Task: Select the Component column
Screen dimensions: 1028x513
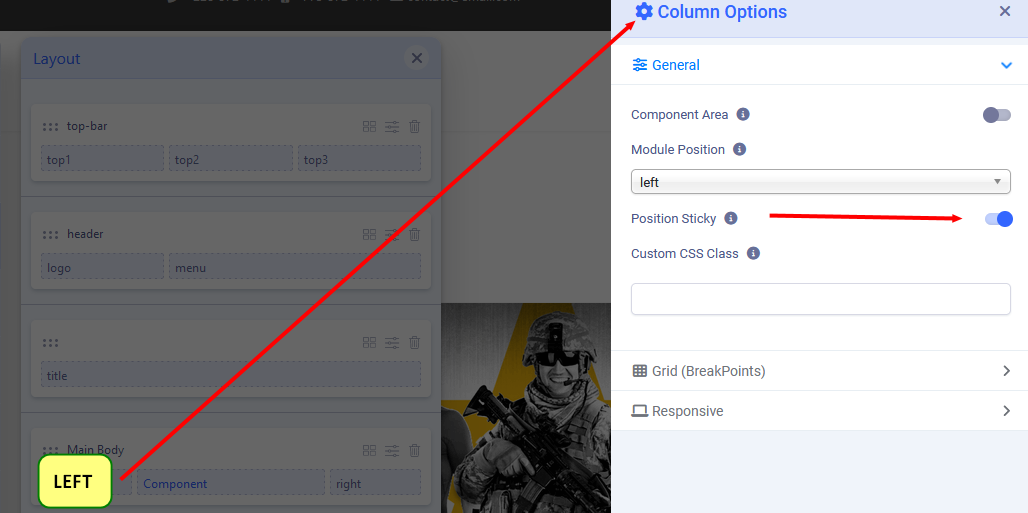Action: tap(231, 483)
